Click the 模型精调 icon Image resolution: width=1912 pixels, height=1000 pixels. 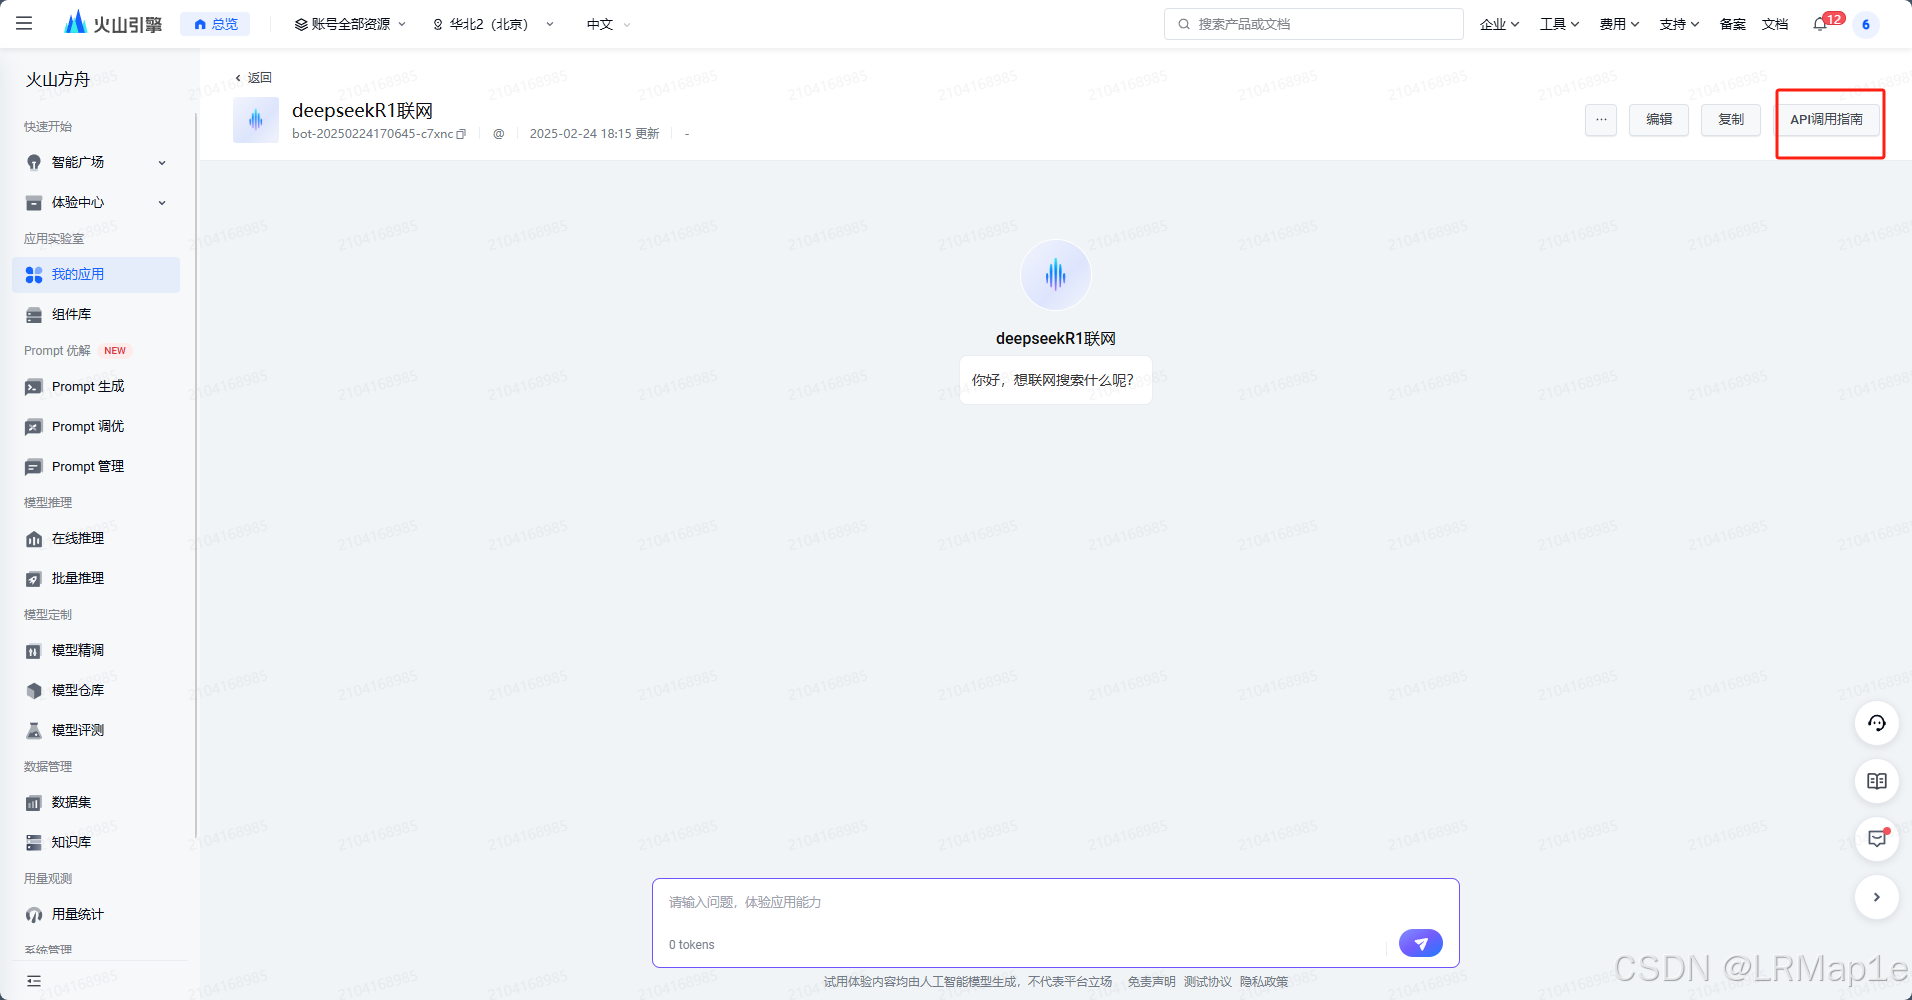[x=34, y=650]
